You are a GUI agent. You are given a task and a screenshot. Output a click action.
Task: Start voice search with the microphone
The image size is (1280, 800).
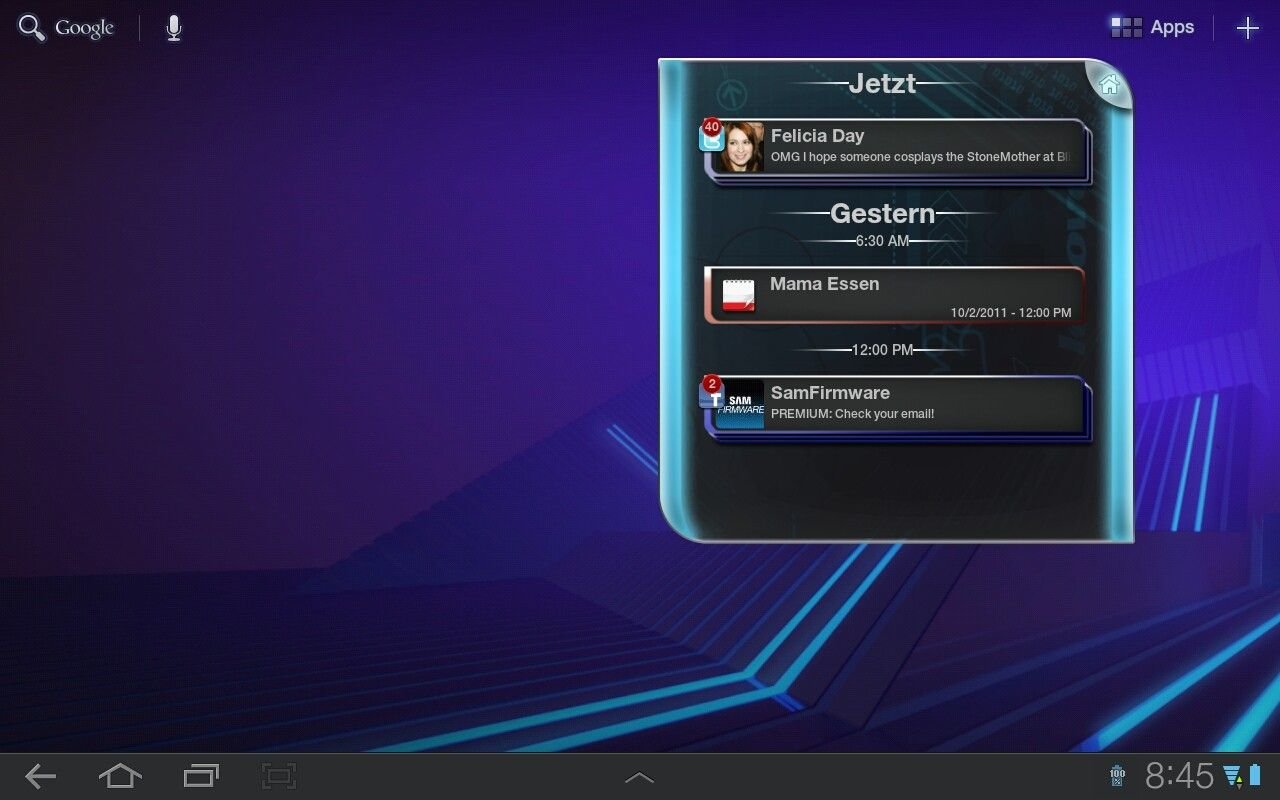[x=174, y=28]
